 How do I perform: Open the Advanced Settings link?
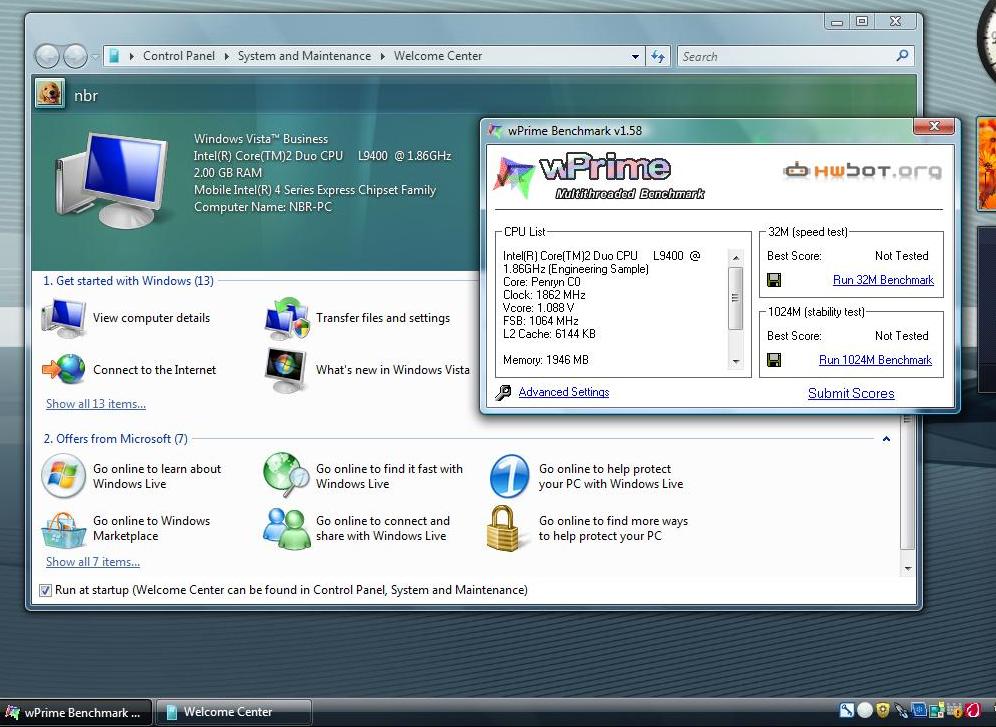(x=563, y=392)
